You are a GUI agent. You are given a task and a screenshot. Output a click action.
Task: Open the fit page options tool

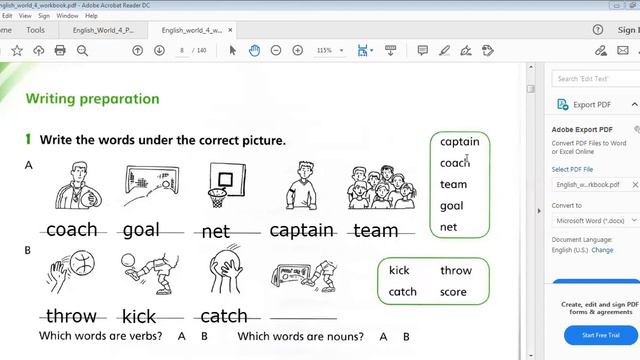(x=362, y=51)
